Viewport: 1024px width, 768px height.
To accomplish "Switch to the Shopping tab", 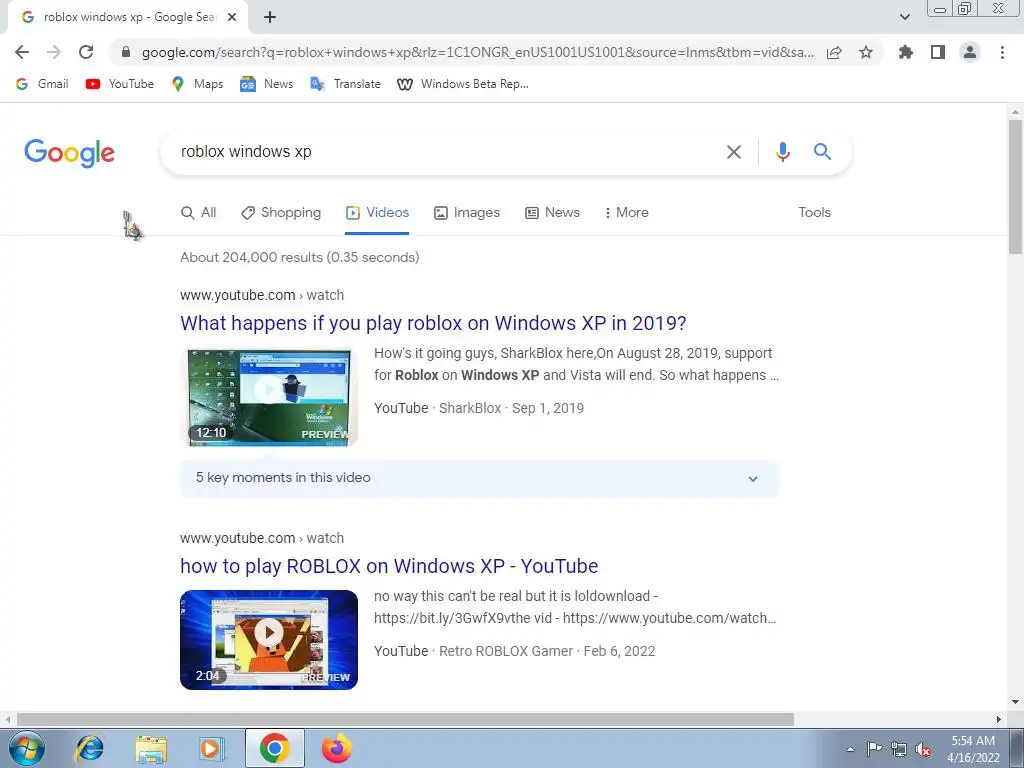I will tap(281, 212).
